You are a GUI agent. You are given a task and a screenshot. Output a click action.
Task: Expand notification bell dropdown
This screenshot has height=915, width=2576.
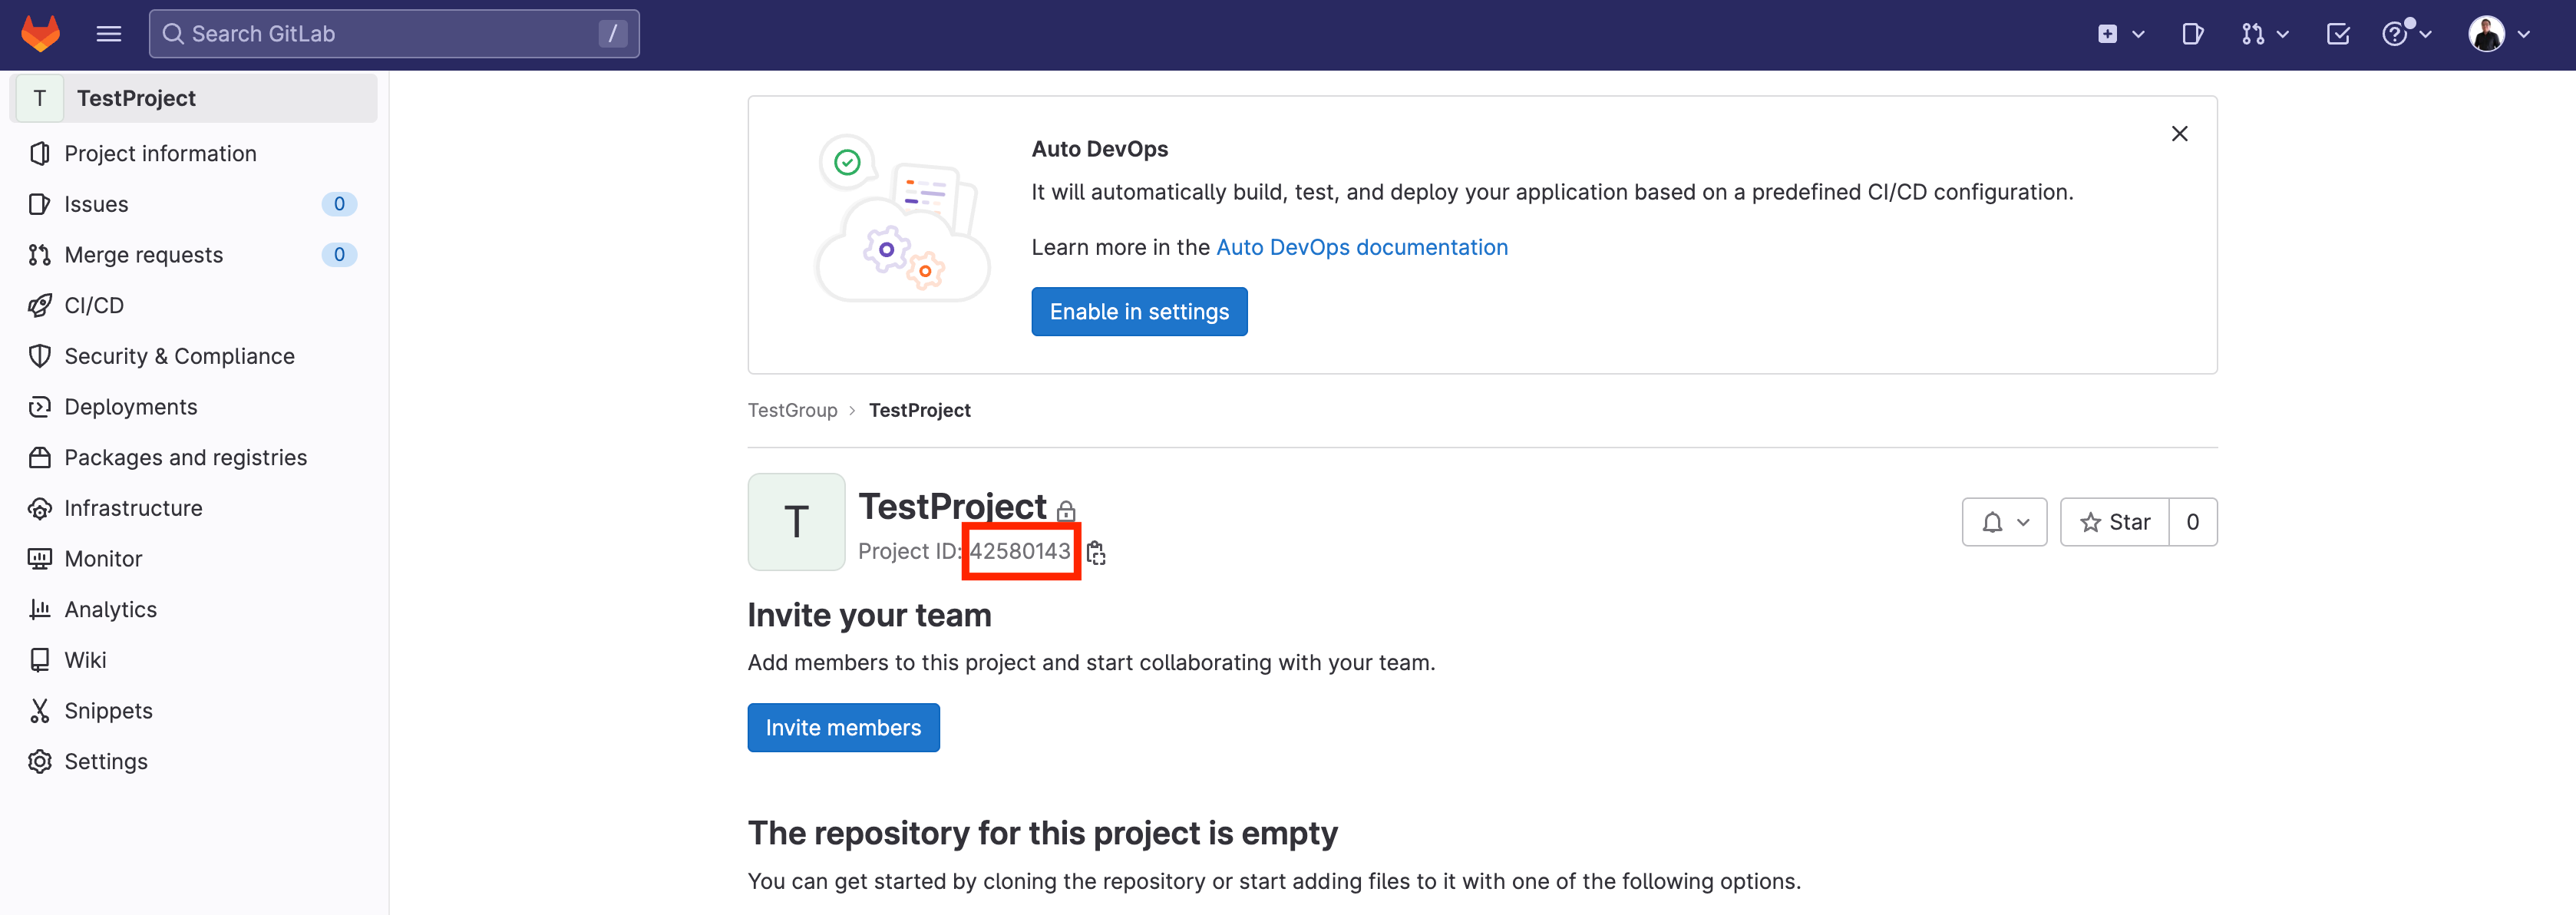(2004, 522)
